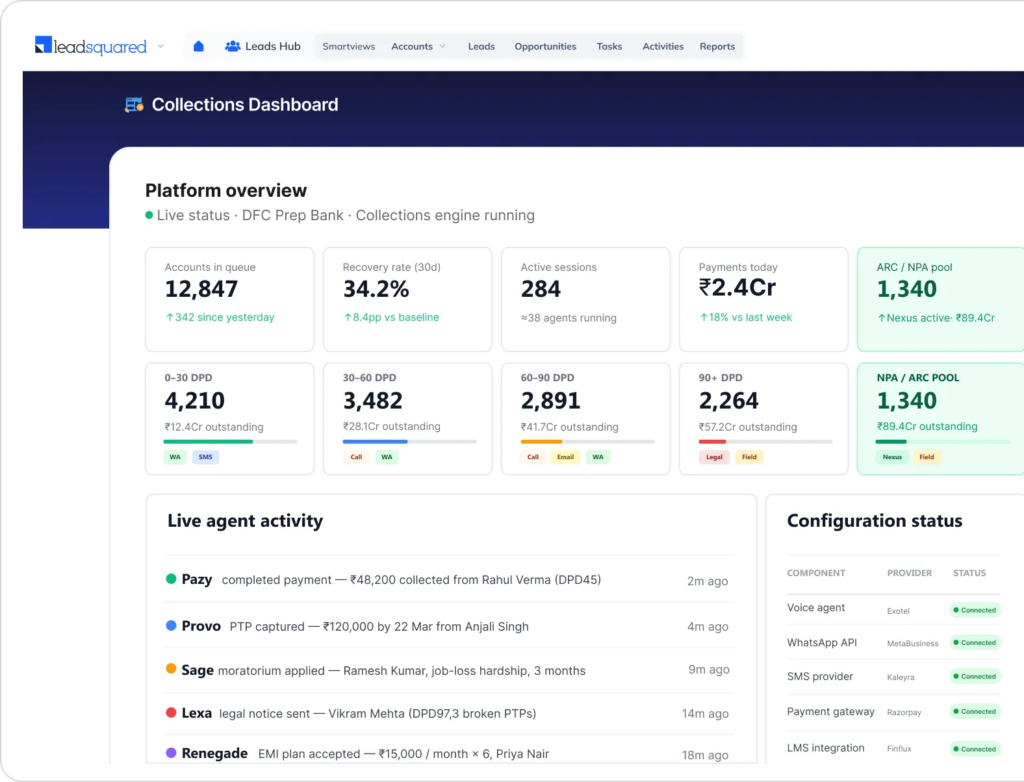Click the green dot beside Pazy

[x=171, y=579]
